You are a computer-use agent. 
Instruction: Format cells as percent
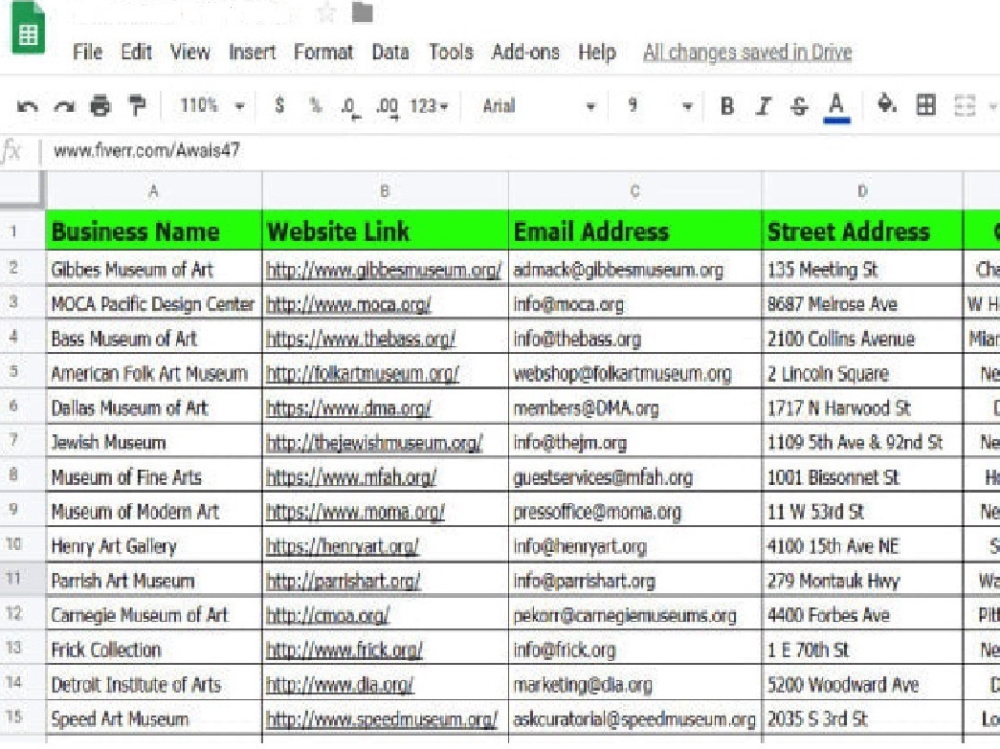tap(314, 105)
